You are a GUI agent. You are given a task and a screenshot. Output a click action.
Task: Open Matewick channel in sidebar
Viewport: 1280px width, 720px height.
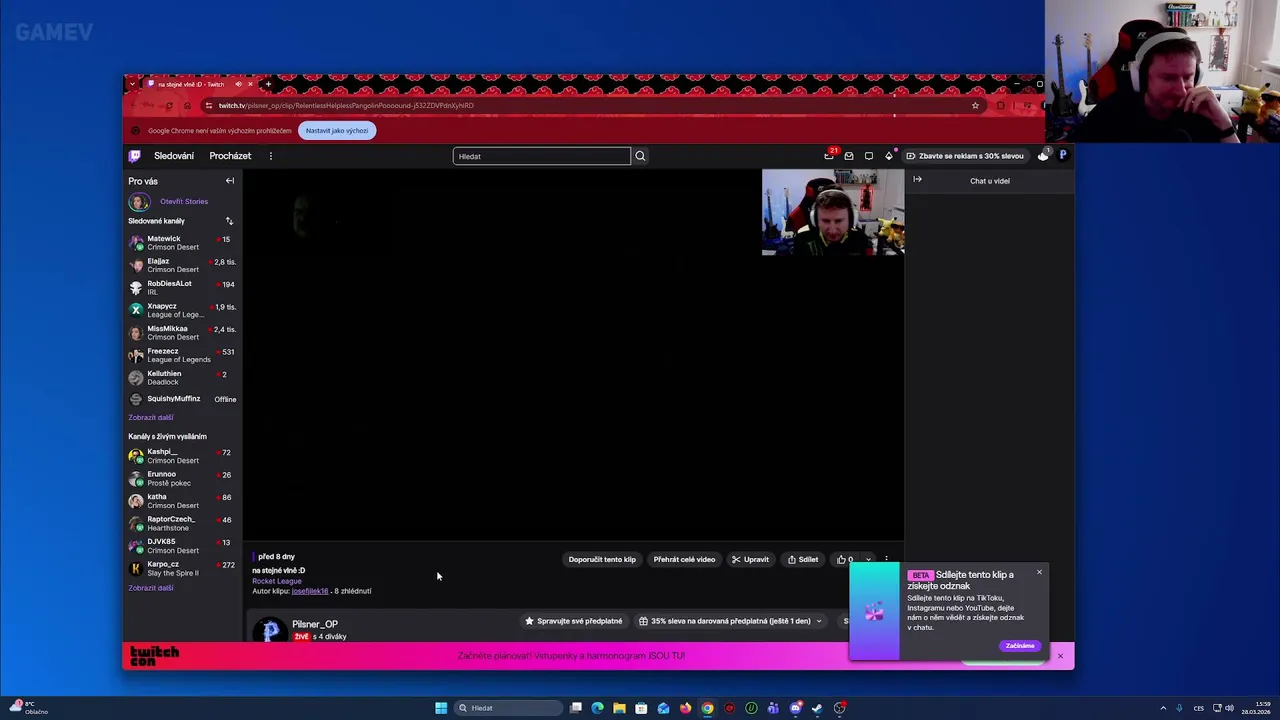click(x=182, y=243)
